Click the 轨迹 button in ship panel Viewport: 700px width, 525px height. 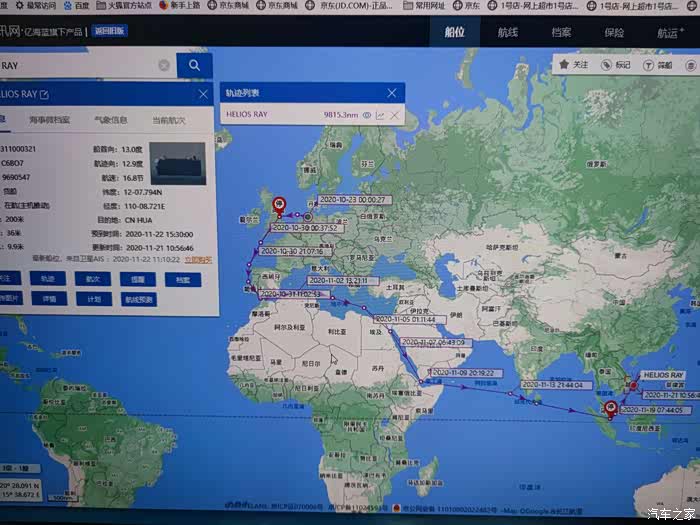click(48, 279)
